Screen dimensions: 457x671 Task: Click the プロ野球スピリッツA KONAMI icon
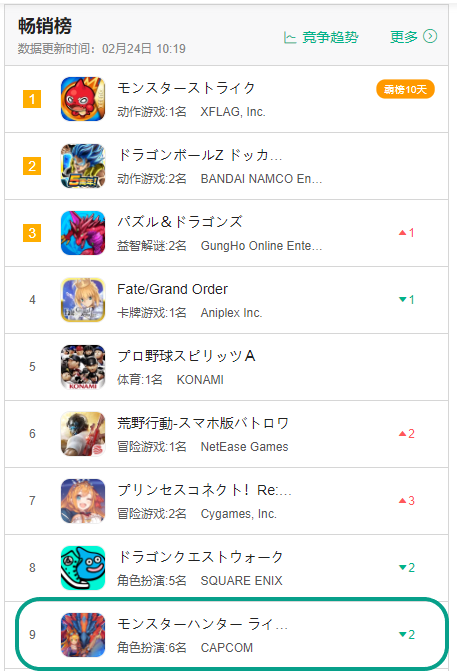83,367
